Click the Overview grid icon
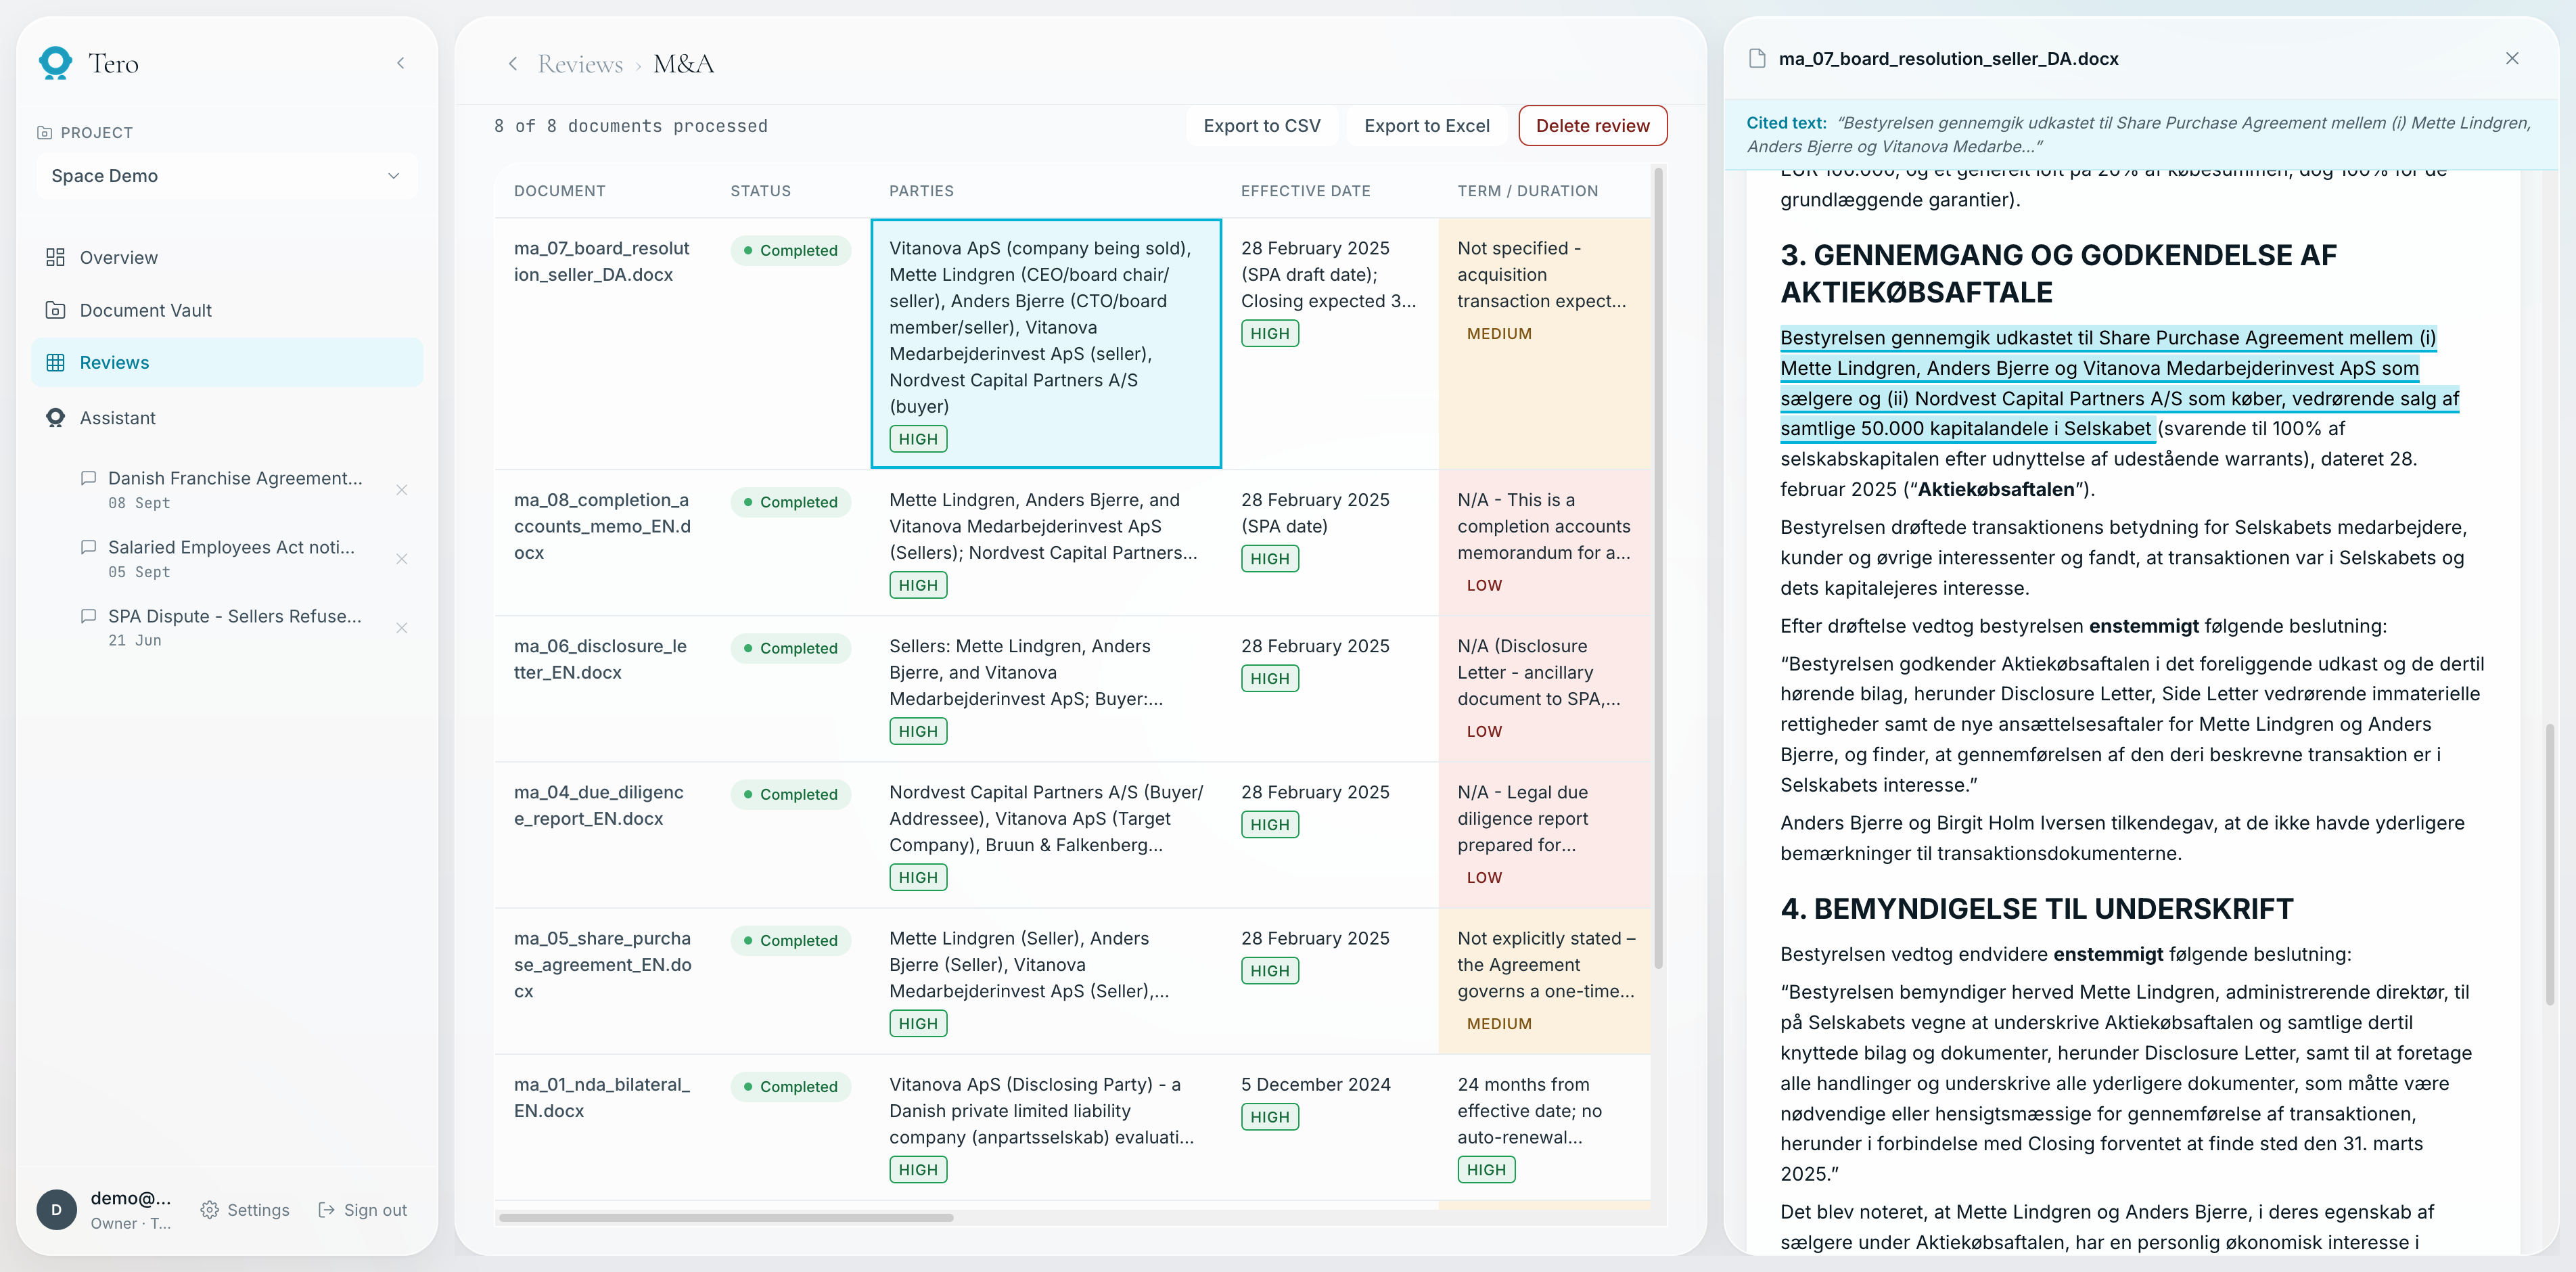Viewport: 2576px width, 1272px height. [55, 257]
